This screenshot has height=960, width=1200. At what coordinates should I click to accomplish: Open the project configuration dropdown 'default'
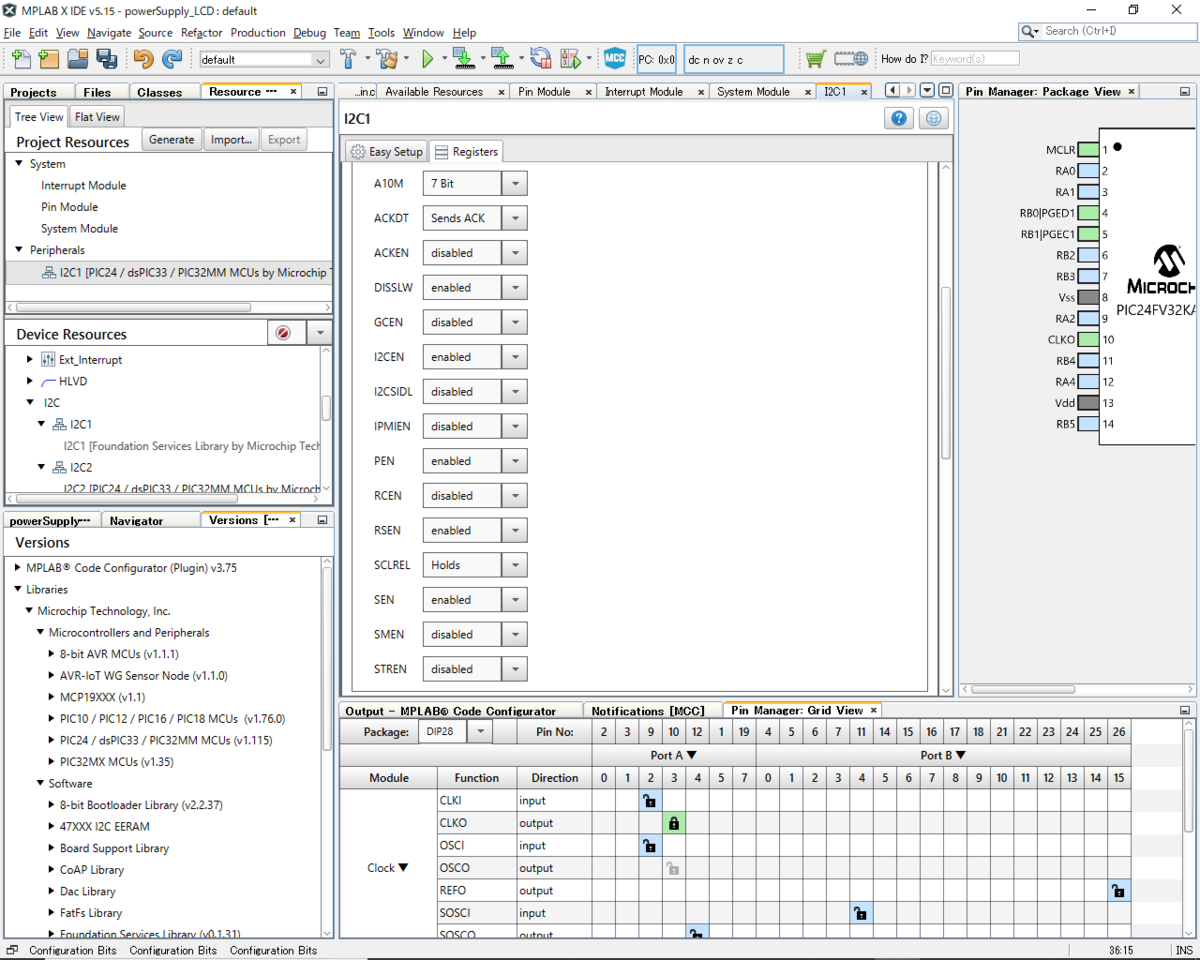point(264,60)
